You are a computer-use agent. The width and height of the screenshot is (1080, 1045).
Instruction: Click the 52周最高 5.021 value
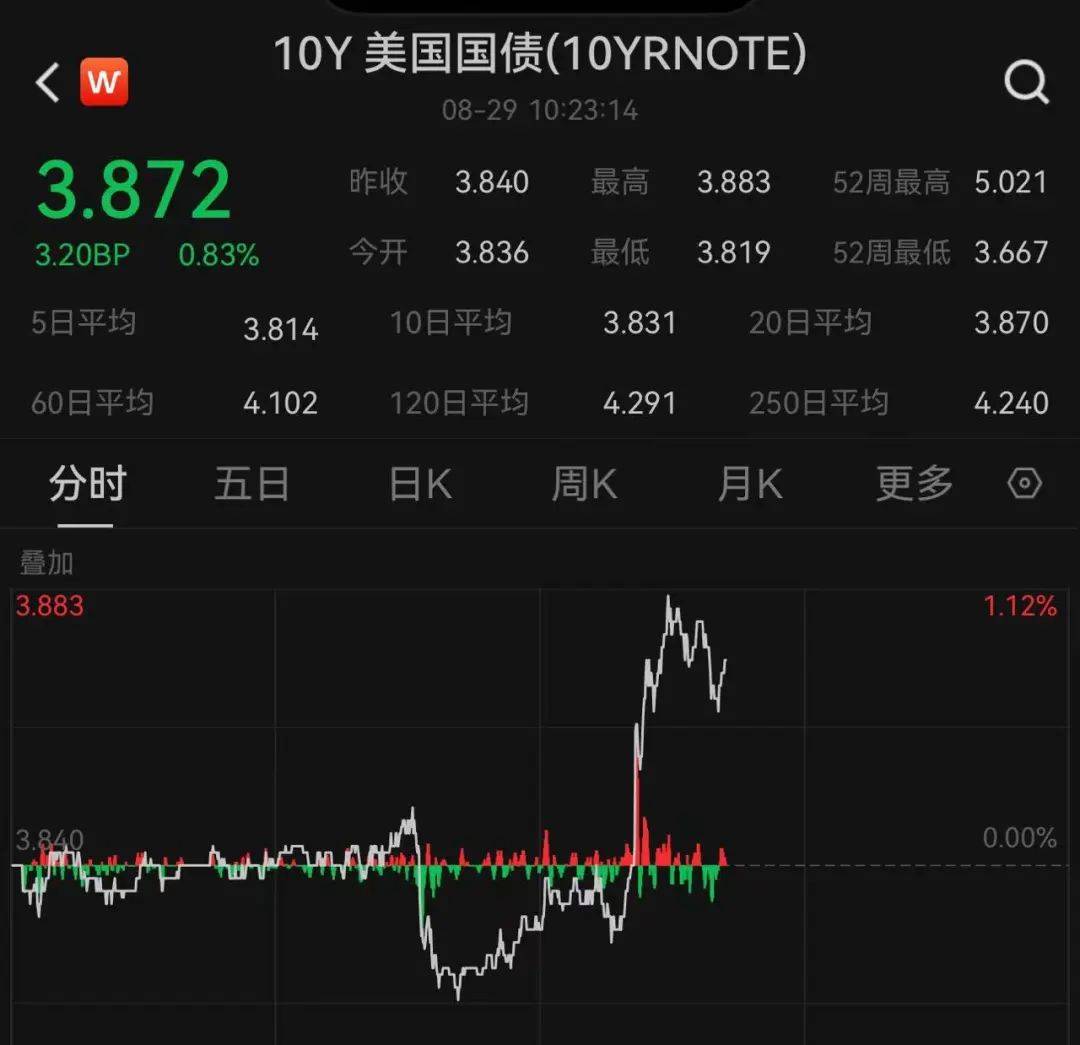tap(1010, 183)
